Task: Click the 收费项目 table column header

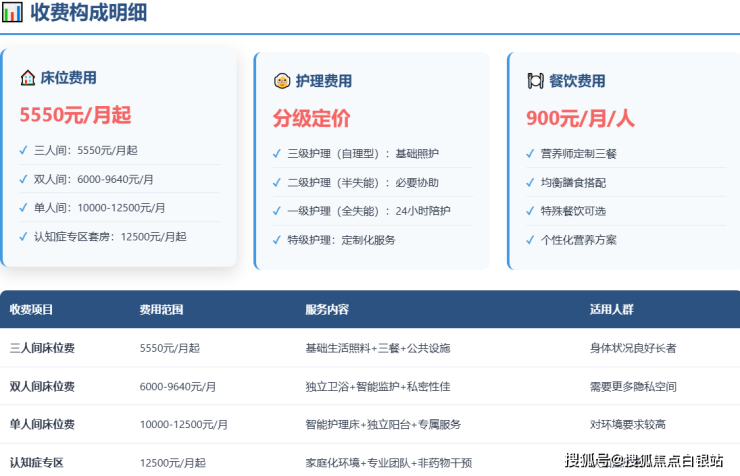Action: 31,310
